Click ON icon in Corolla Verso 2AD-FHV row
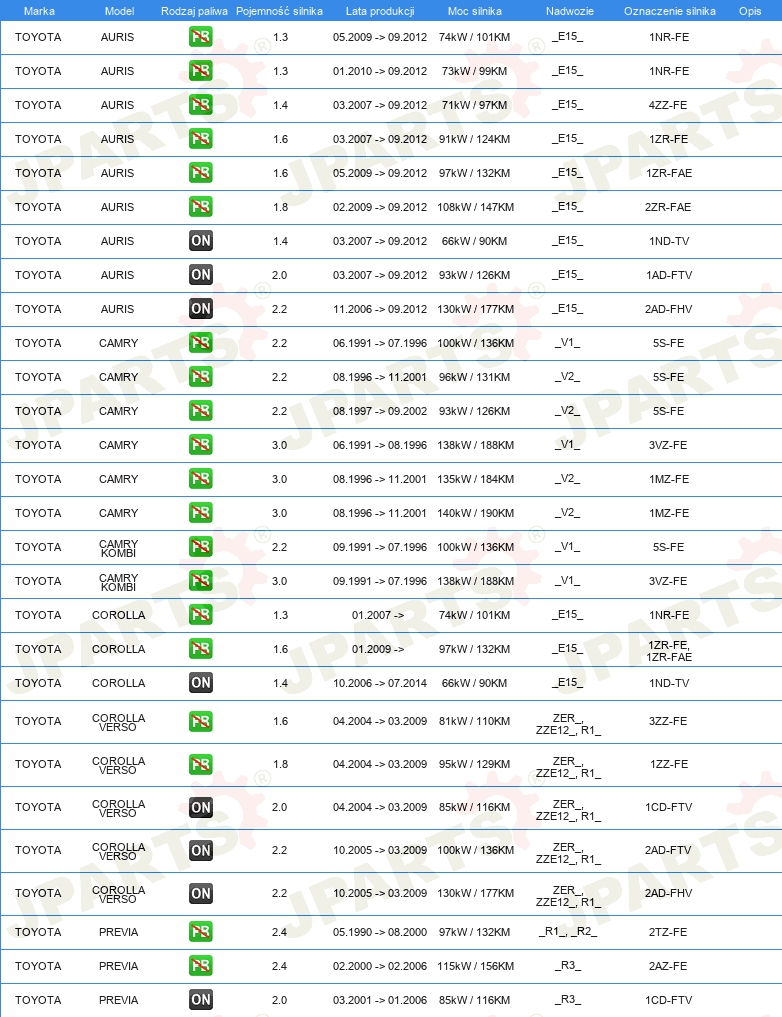Viewport: 782px width, 1017px height. point(200,893)
